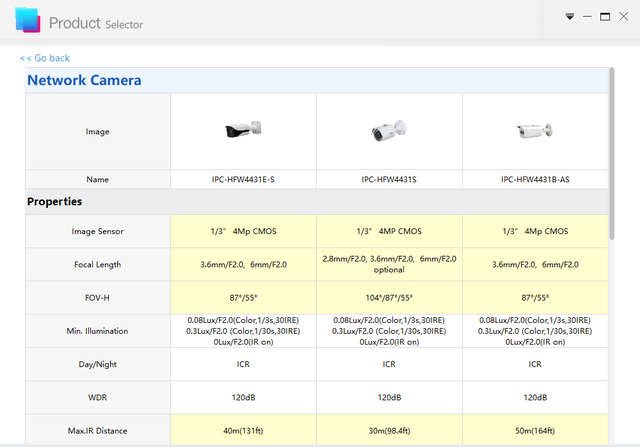Screen dimensions: 640x447
Task: Select the IPC-HFW4431E-S camera image
Action: click(243, 131)
